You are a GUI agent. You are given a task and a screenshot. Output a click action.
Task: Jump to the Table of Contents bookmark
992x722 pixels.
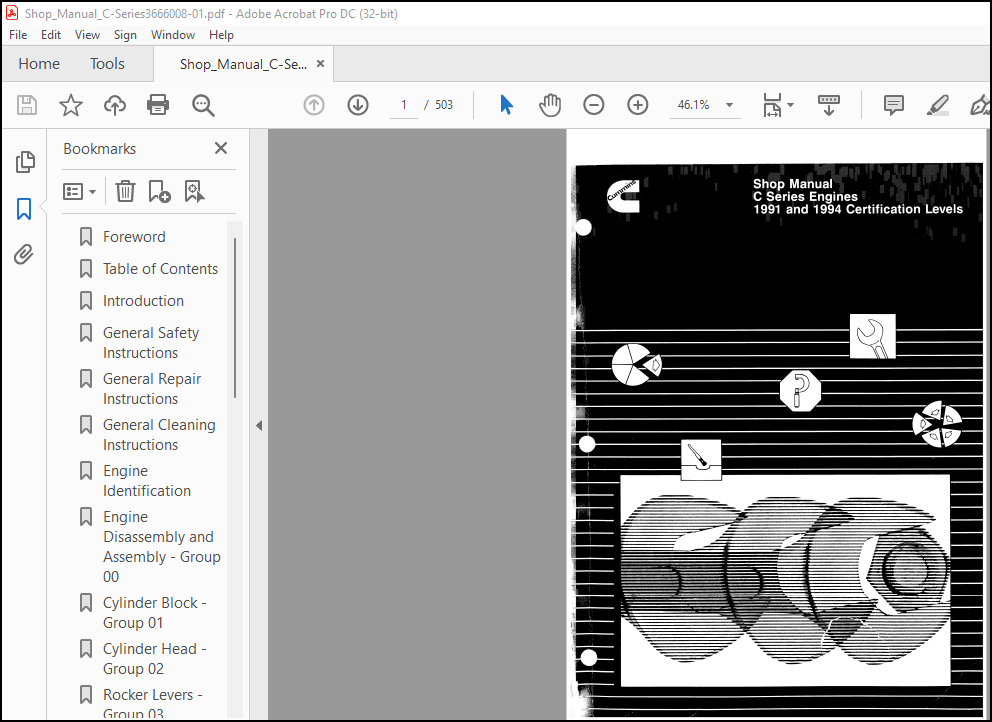tap(160, 269)
